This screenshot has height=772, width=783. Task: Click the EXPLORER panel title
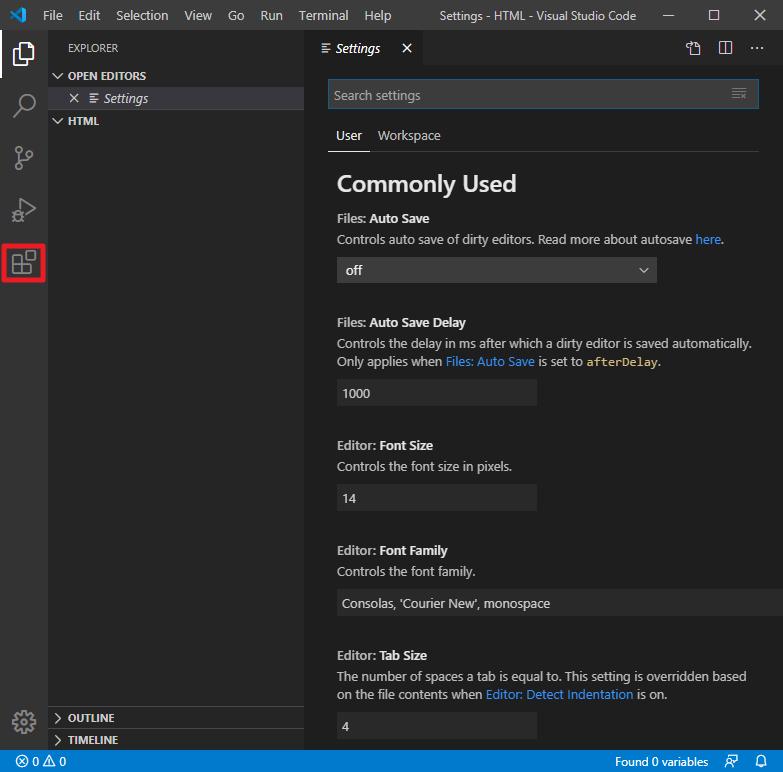click(x=93, y=48)
